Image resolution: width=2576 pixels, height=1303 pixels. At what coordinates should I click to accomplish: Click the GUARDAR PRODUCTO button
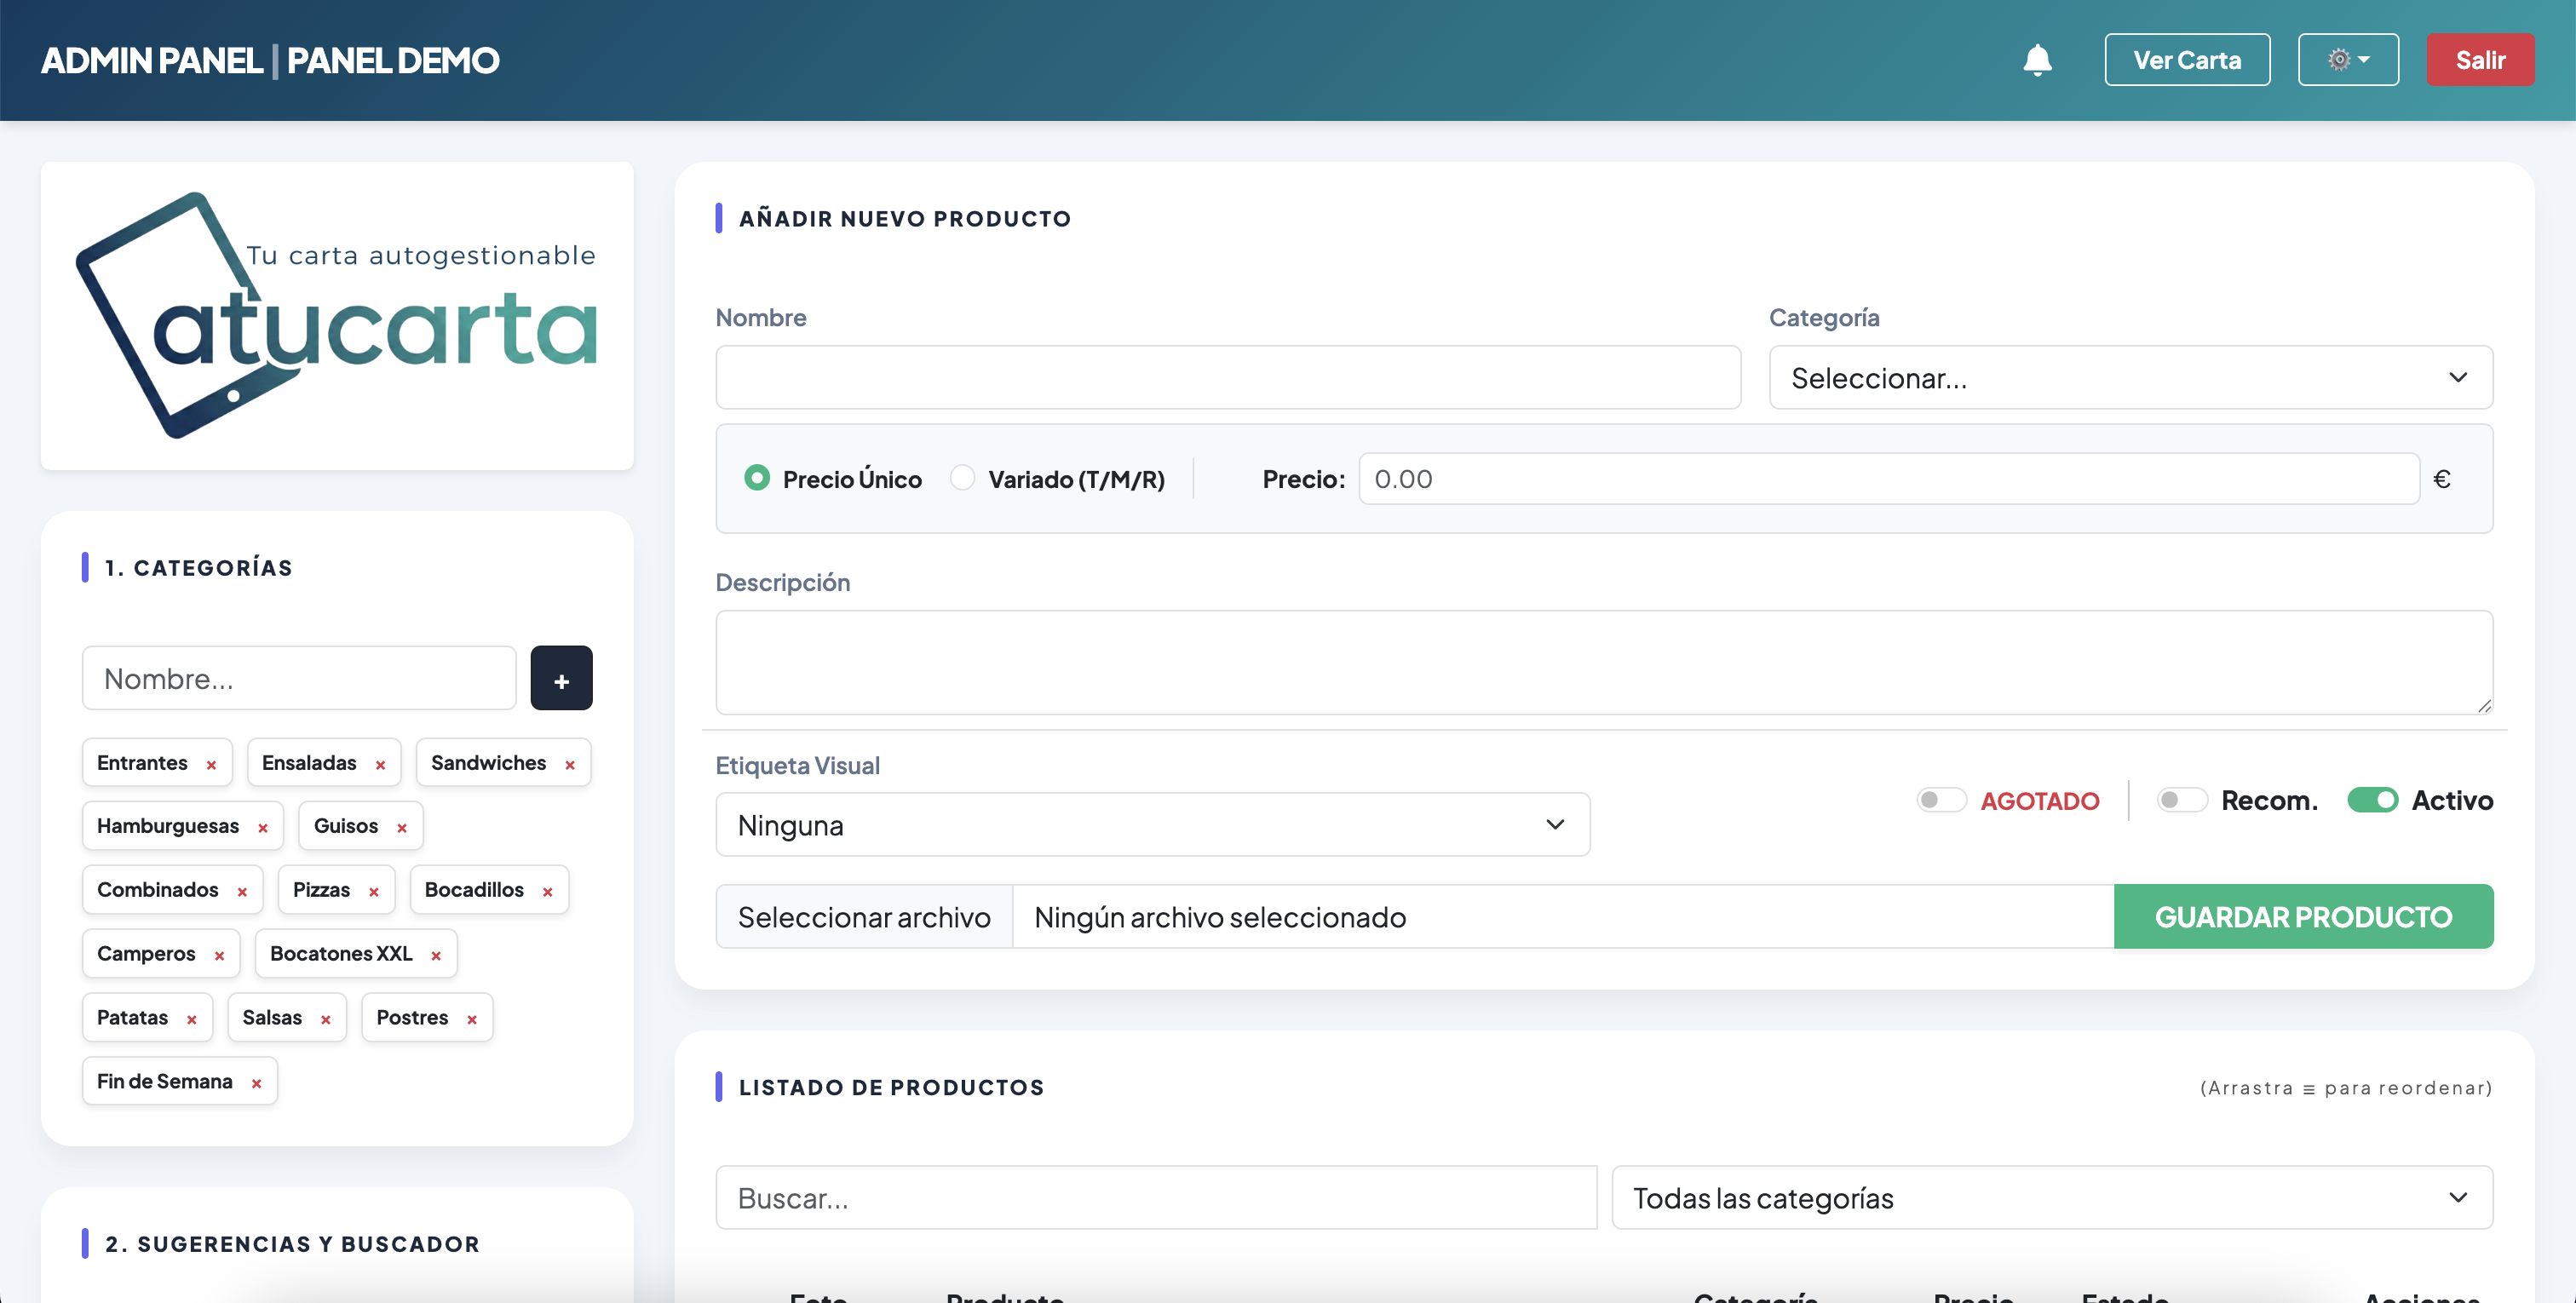[x=2303, y=916]
